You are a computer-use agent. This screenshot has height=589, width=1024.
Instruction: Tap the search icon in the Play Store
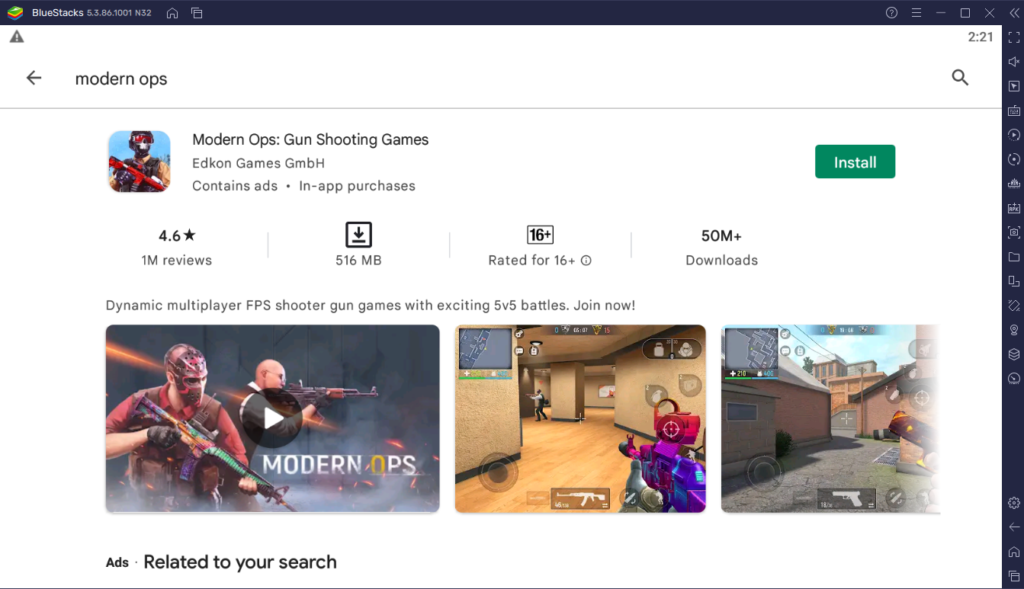[959, 77]
